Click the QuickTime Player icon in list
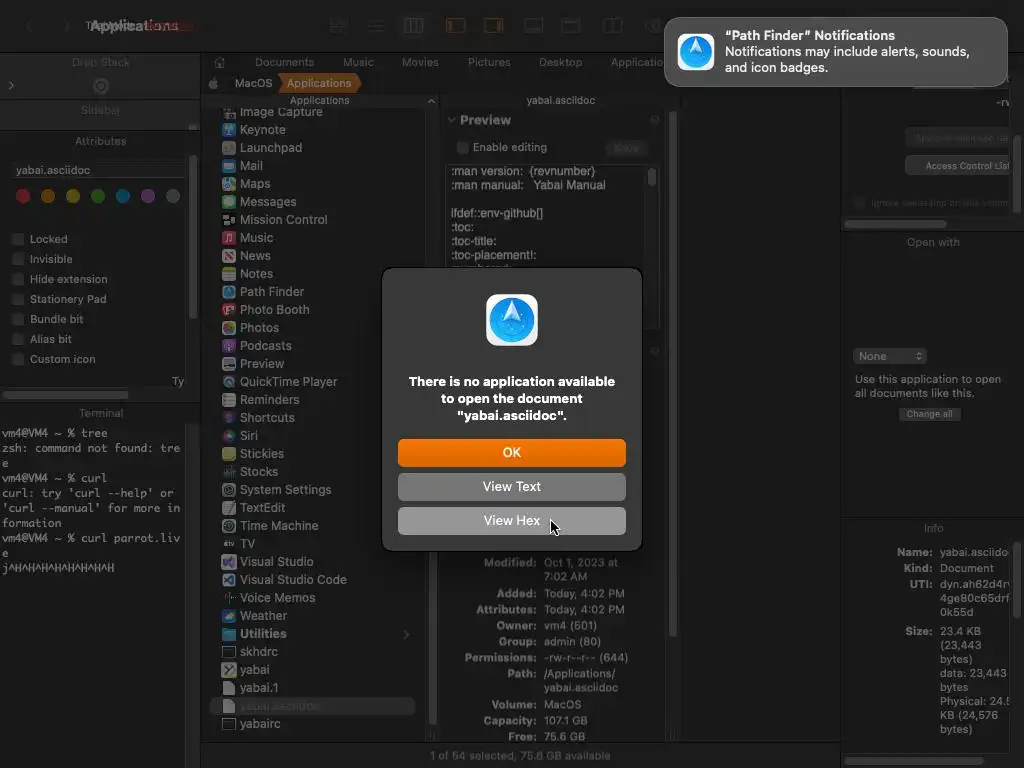 tap(229, 382)
